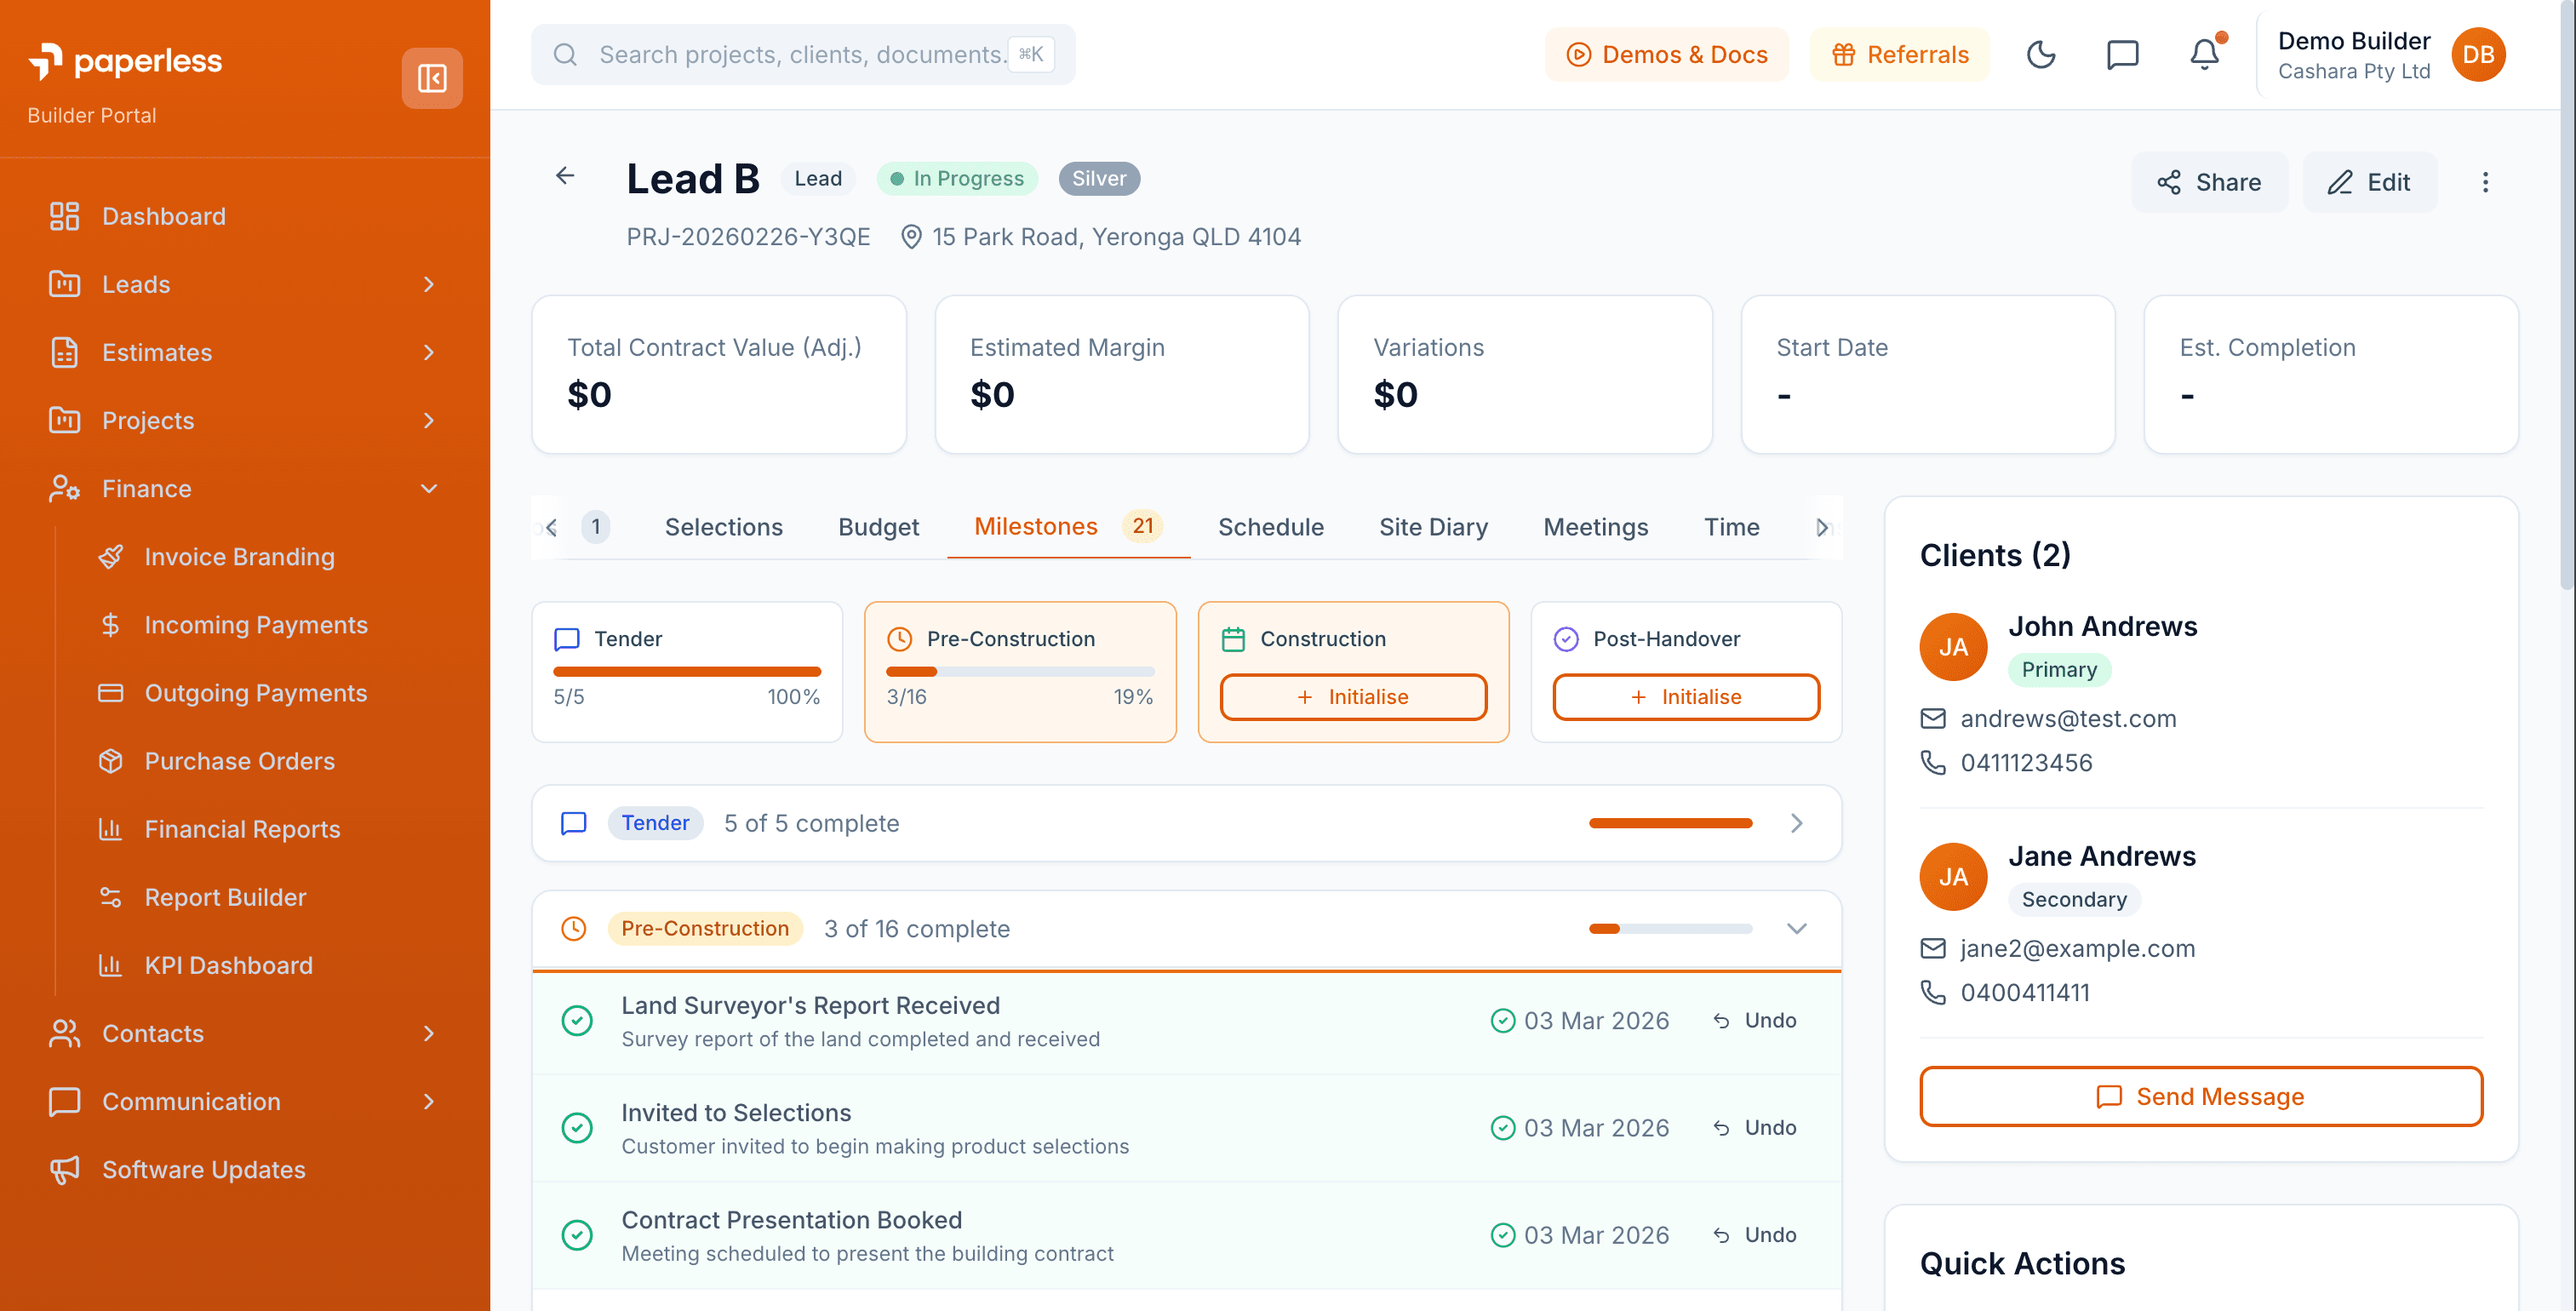The height and width of the screenshot is (1311, 2576).
Task: Expand the Leads sidebar section
Action: (x=429, y=284)
